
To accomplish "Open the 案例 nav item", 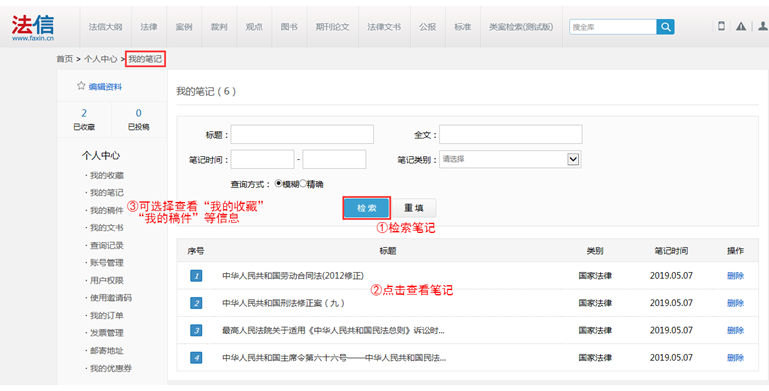I will (x=184, y=27).
